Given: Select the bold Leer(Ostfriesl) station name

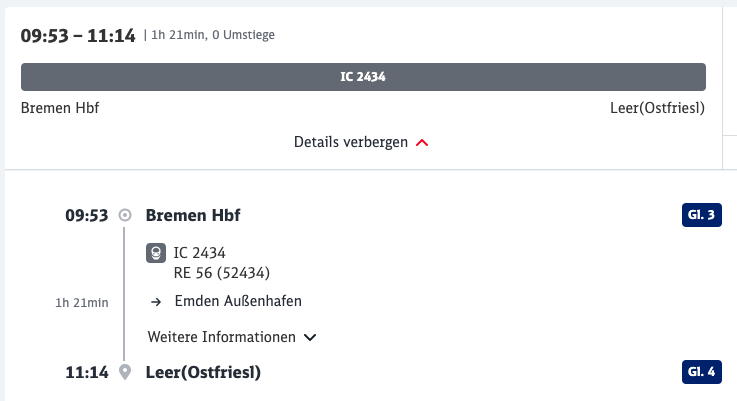Looking at the screenshot, I should (203, 373).
